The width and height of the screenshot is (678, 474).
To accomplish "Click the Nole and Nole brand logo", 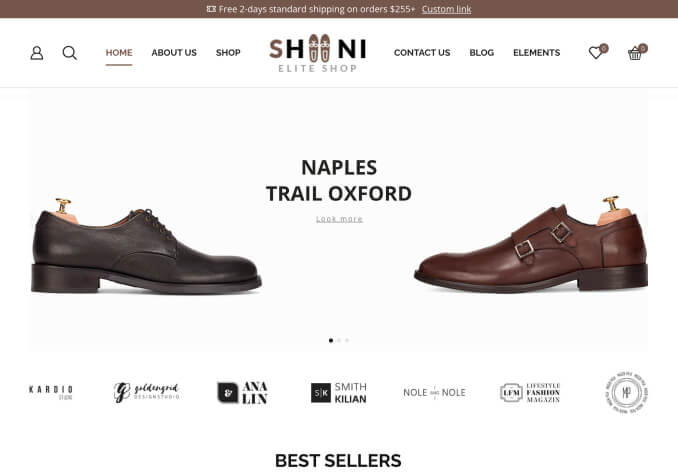I will click(434, 392).
